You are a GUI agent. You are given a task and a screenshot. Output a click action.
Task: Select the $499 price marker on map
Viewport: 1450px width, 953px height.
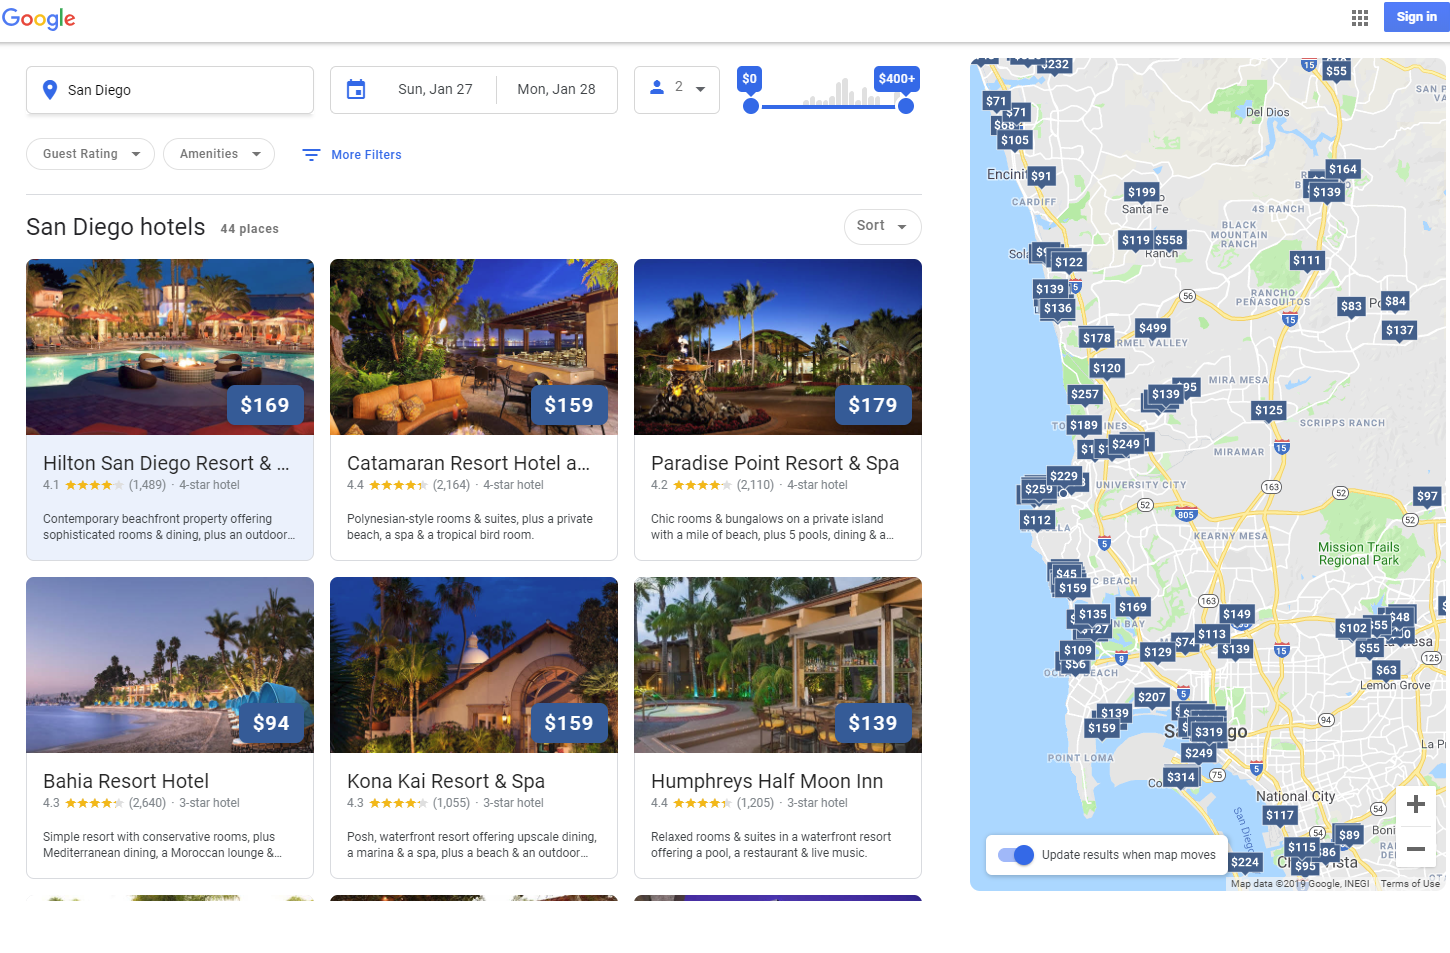(x=1152, y=328)
